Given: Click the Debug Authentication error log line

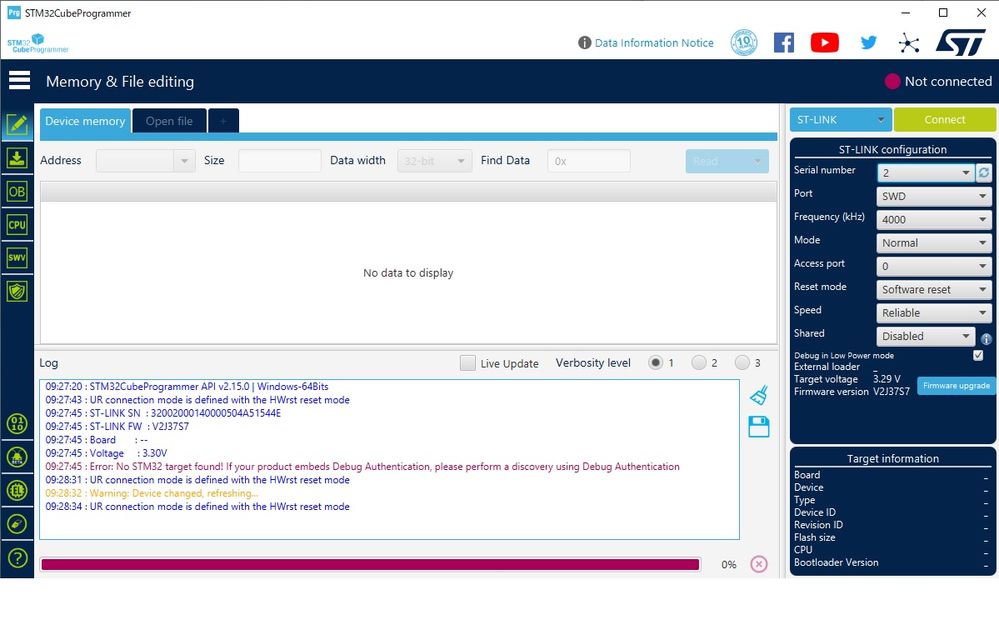Looking at the screenshot, I should 363,466.
